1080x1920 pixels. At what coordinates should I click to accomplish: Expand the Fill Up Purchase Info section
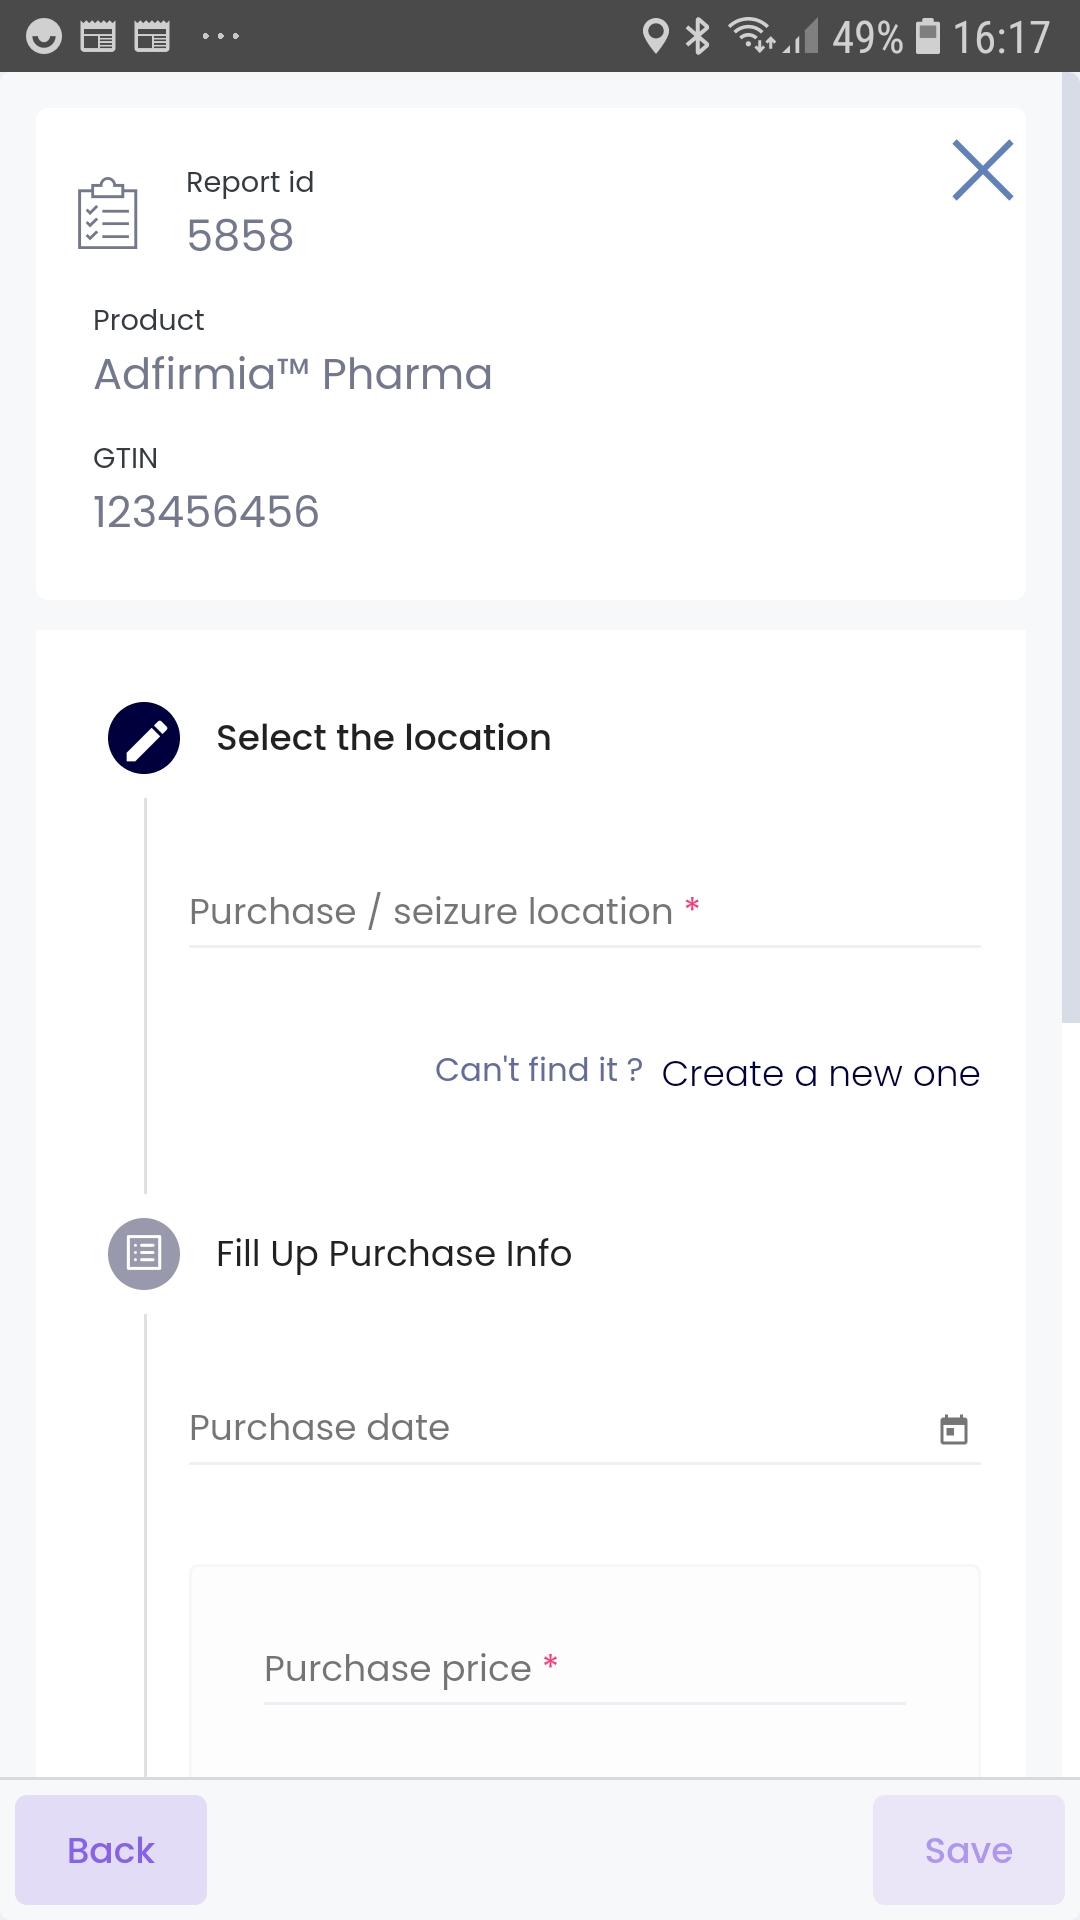[394, 1254]
